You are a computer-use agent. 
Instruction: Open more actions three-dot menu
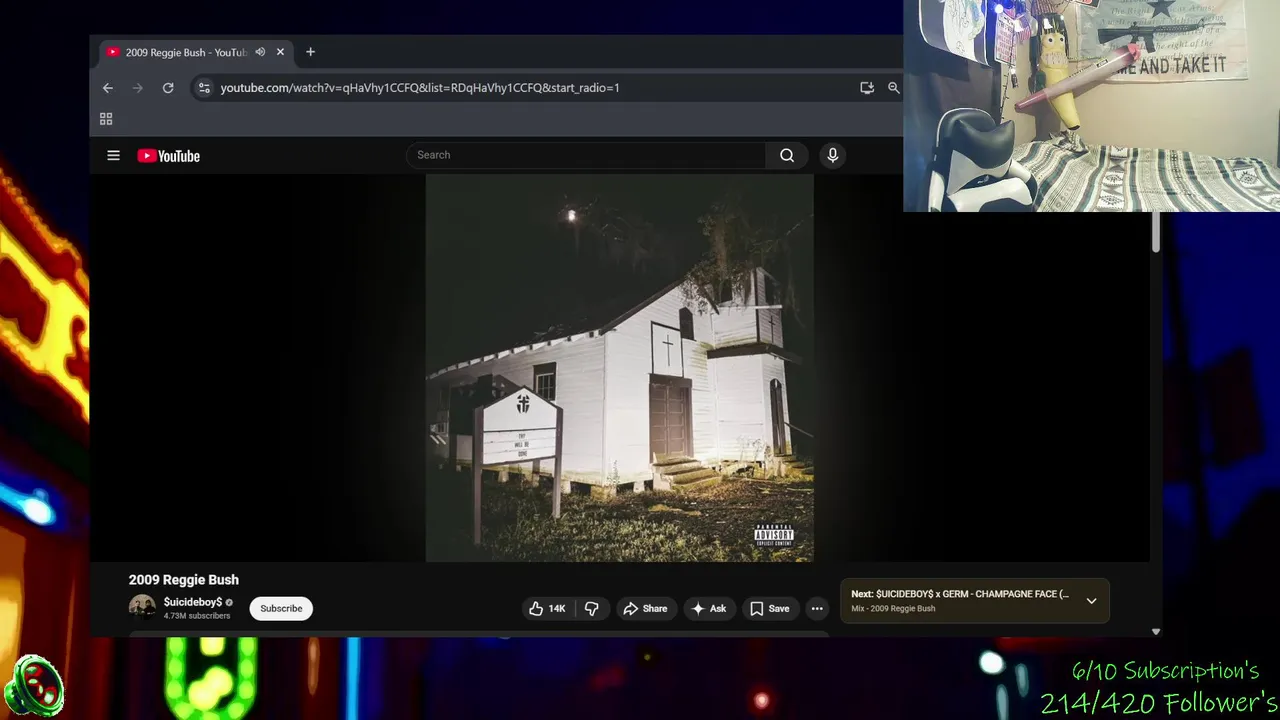(817, 608)
